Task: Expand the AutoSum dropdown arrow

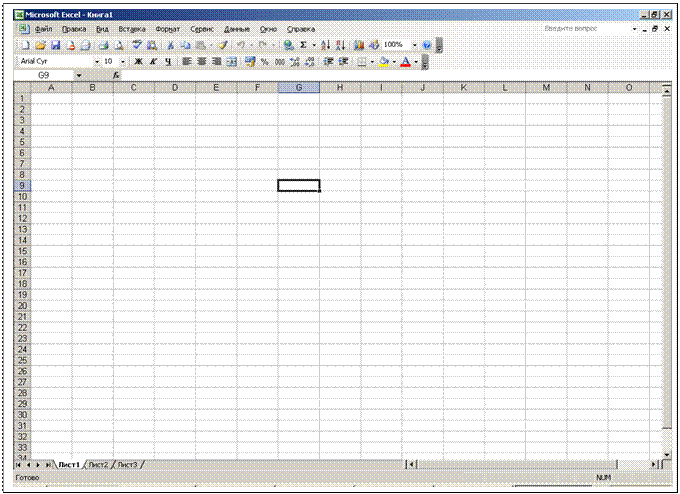Action: (314, 45)
